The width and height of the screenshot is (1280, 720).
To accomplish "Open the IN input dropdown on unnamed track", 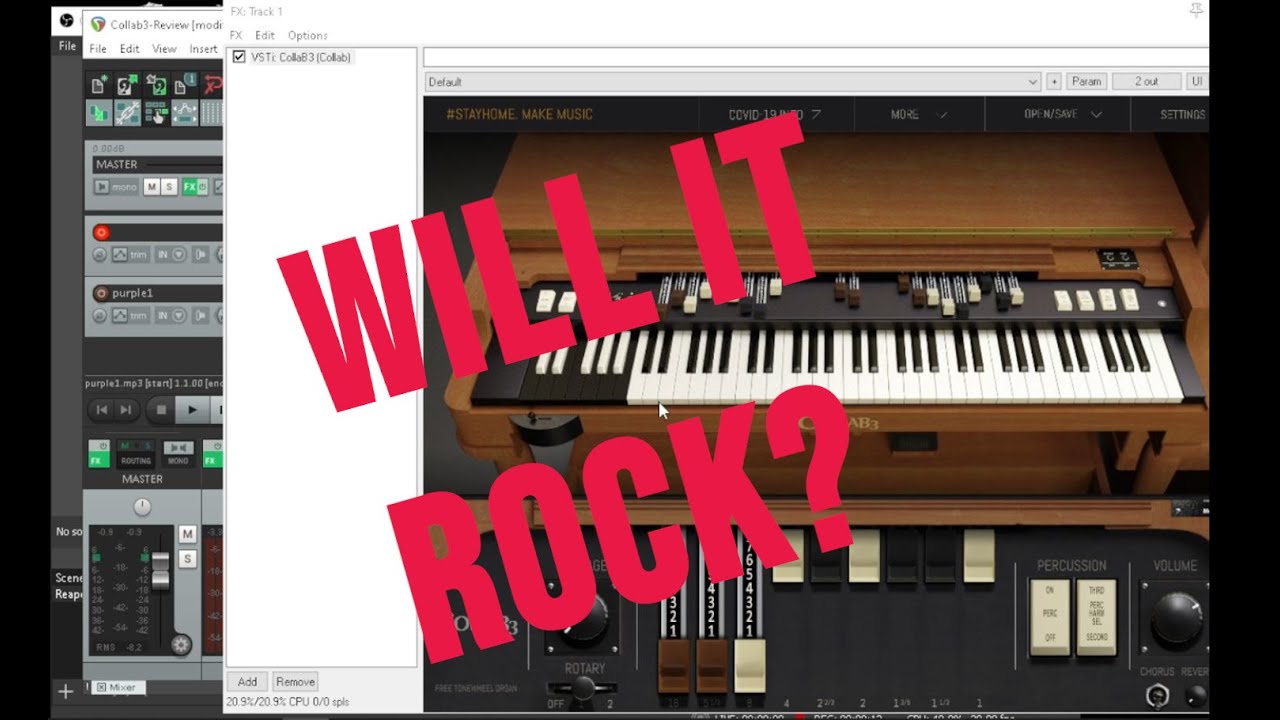I will click(170, 255).
